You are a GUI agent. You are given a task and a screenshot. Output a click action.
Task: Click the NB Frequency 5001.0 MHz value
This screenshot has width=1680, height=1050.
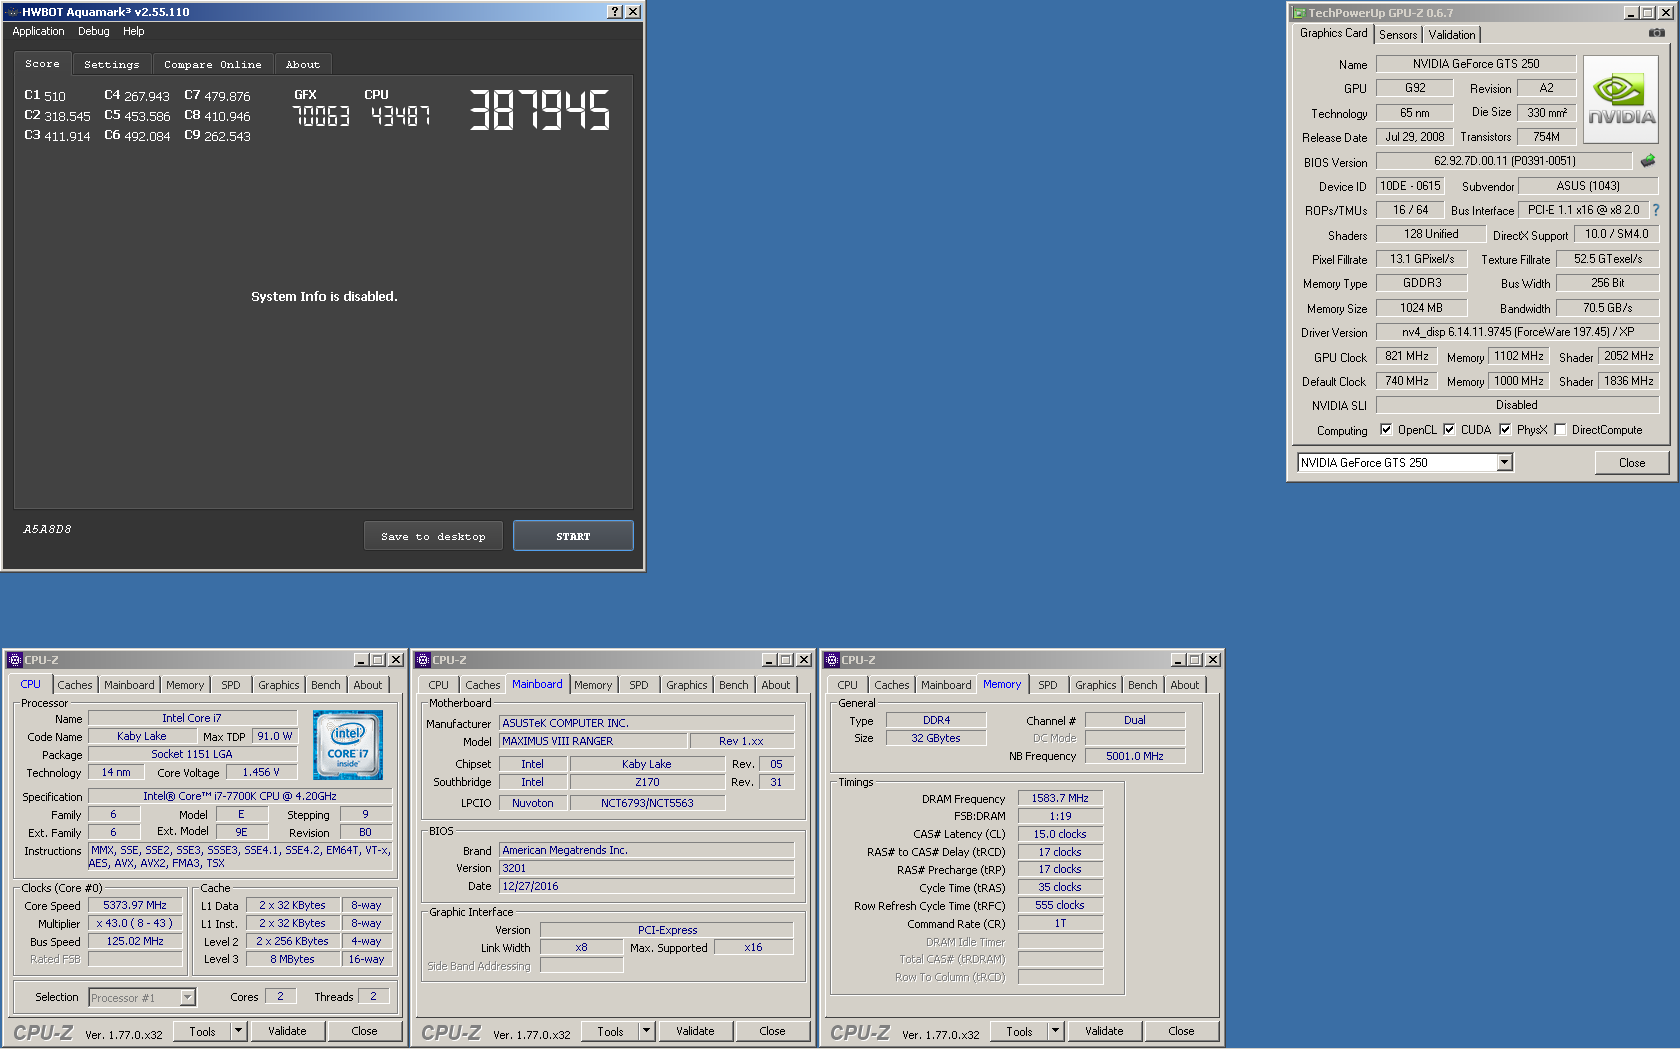tap(1135, 756)
